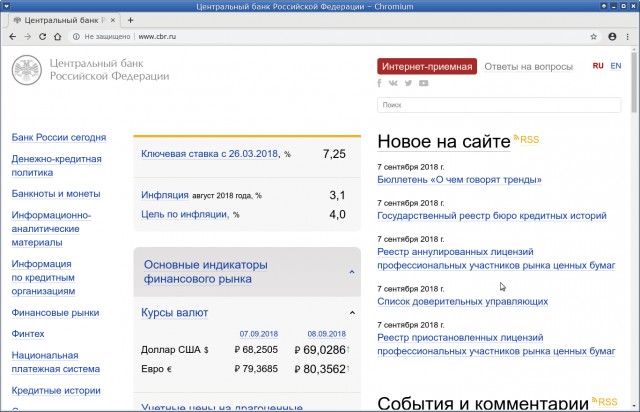
Task: Select the inflation value 3,1
Action: click(338, 195)
